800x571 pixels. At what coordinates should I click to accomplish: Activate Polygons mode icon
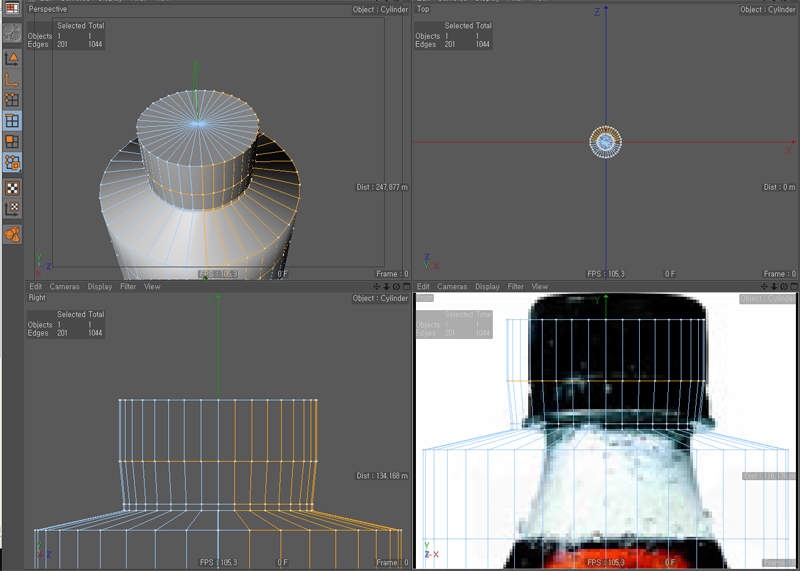click(12, 142)
